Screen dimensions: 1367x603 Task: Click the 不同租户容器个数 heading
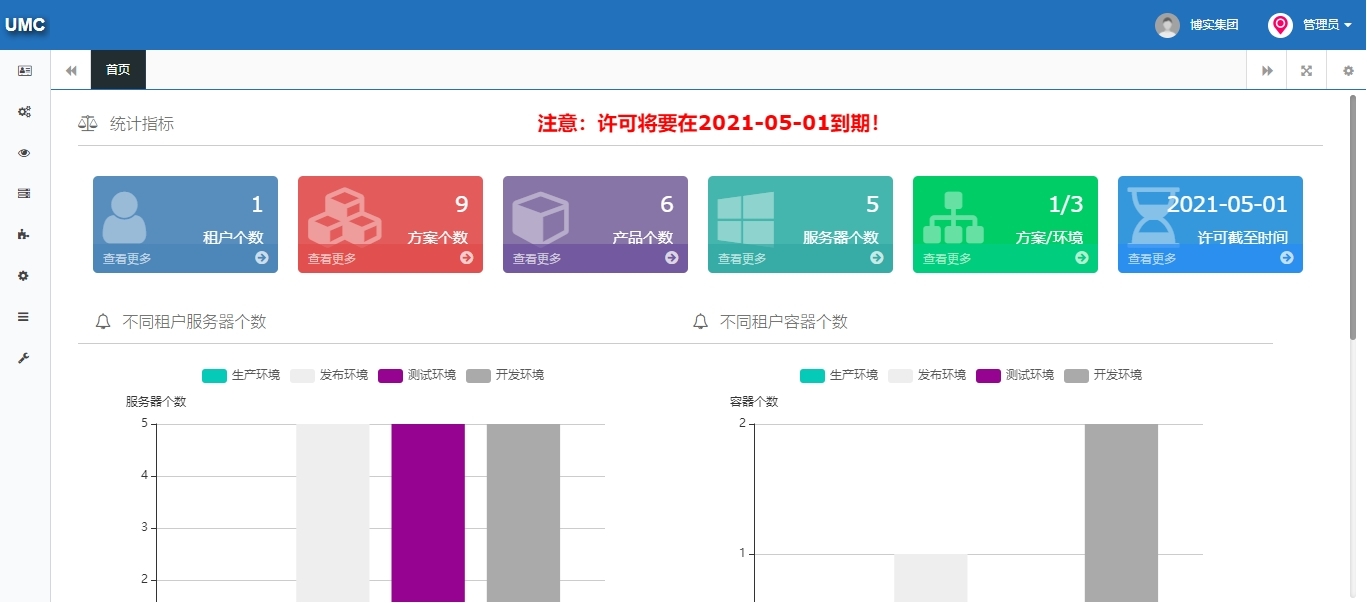784,322
